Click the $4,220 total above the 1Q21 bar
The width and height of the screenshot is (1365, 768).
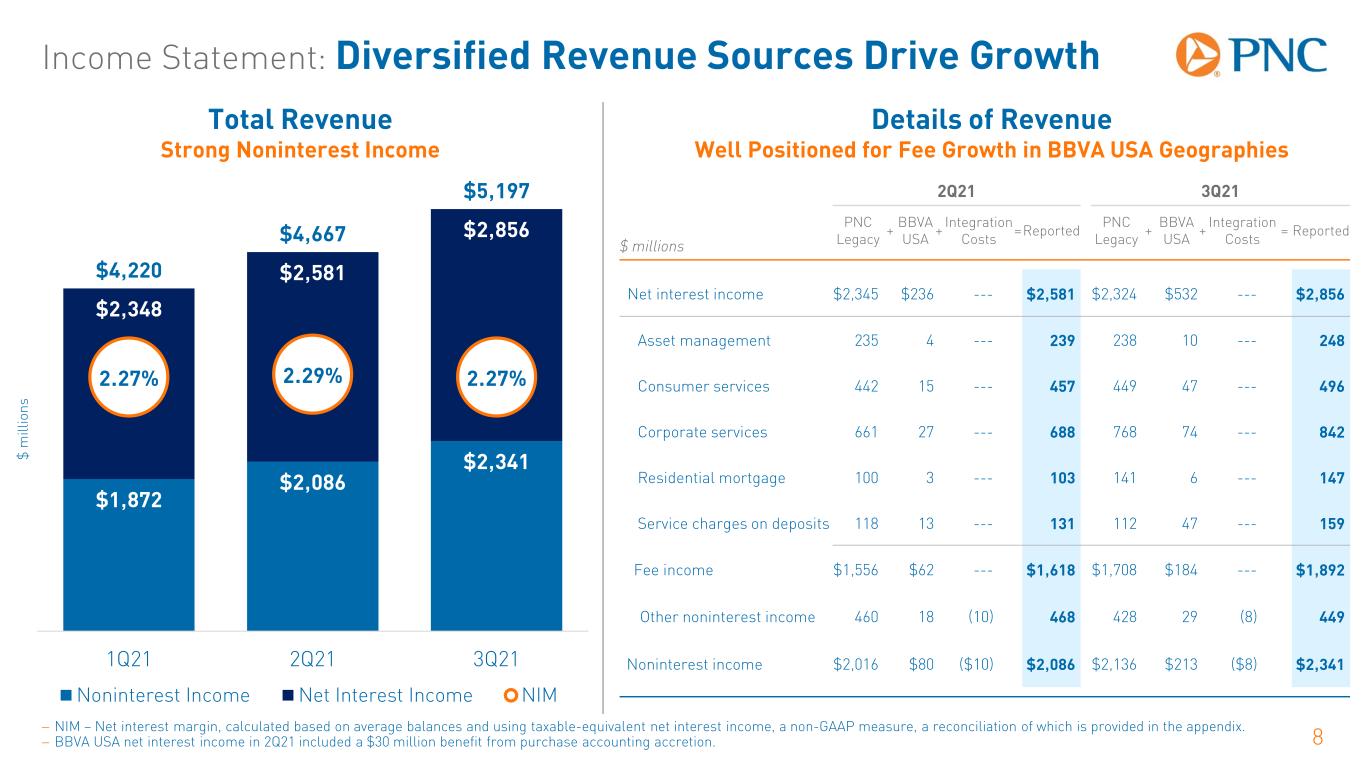point(128,270)
